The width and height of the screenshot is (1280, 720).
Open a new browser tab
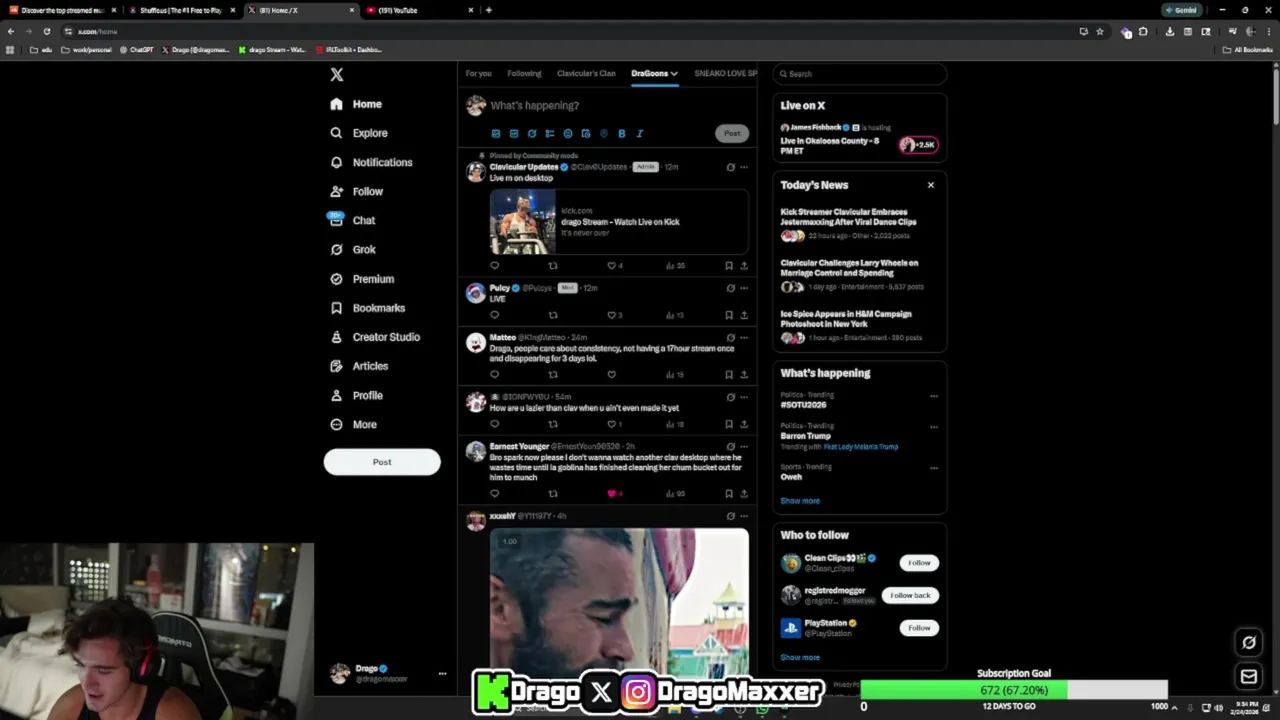(x=488, y=10)
